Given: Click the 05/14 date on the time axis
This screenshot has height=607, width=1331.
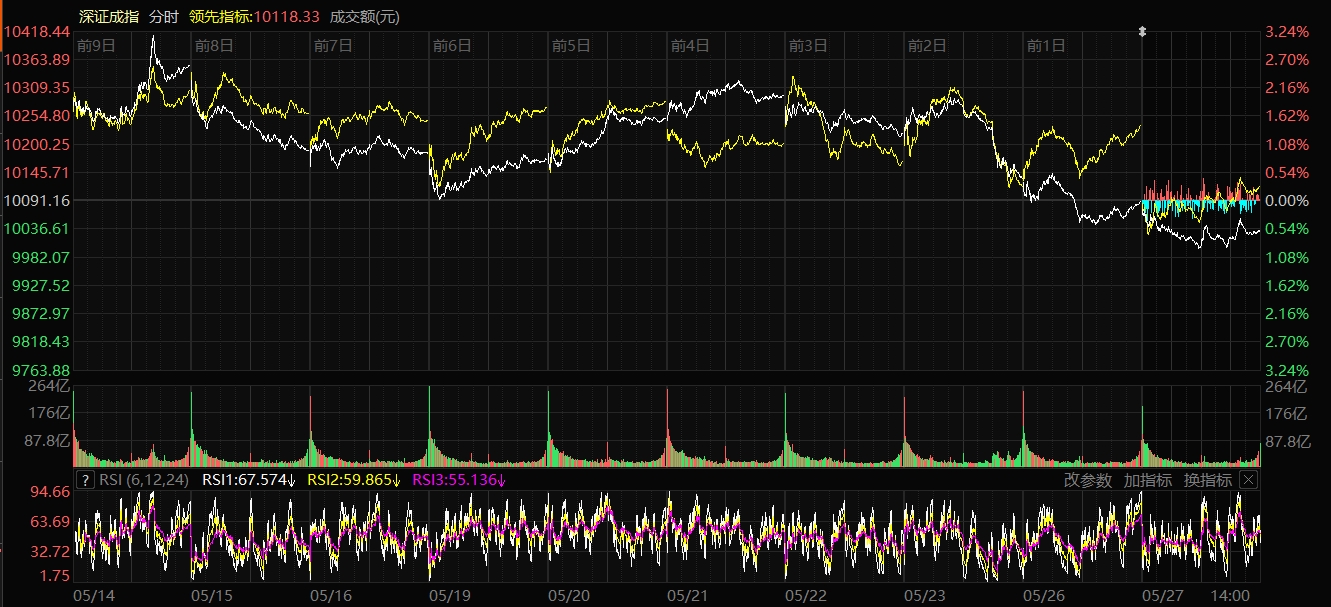Looking at the screenshot, I should point(93,595).
